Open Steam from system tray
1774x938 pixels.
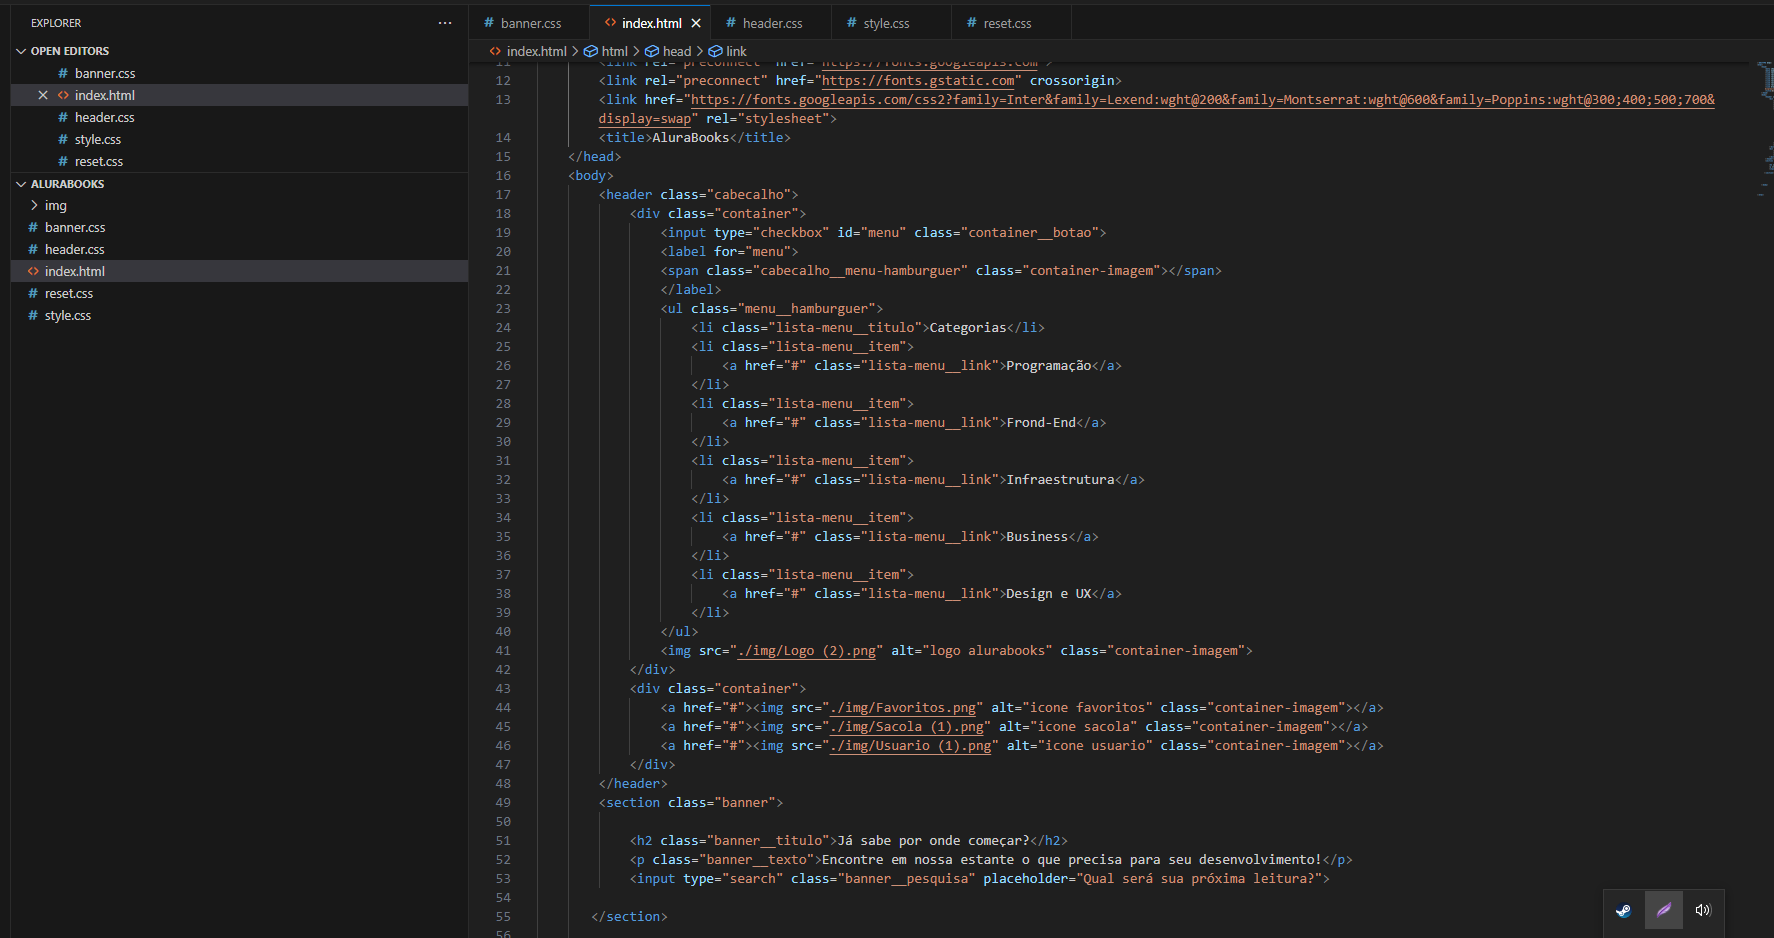1623,910
